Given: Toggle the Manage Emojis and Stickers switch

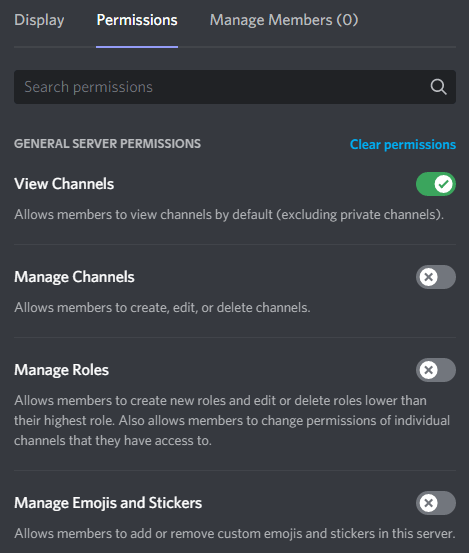Looking at the screenshot, I should point(436,503).
